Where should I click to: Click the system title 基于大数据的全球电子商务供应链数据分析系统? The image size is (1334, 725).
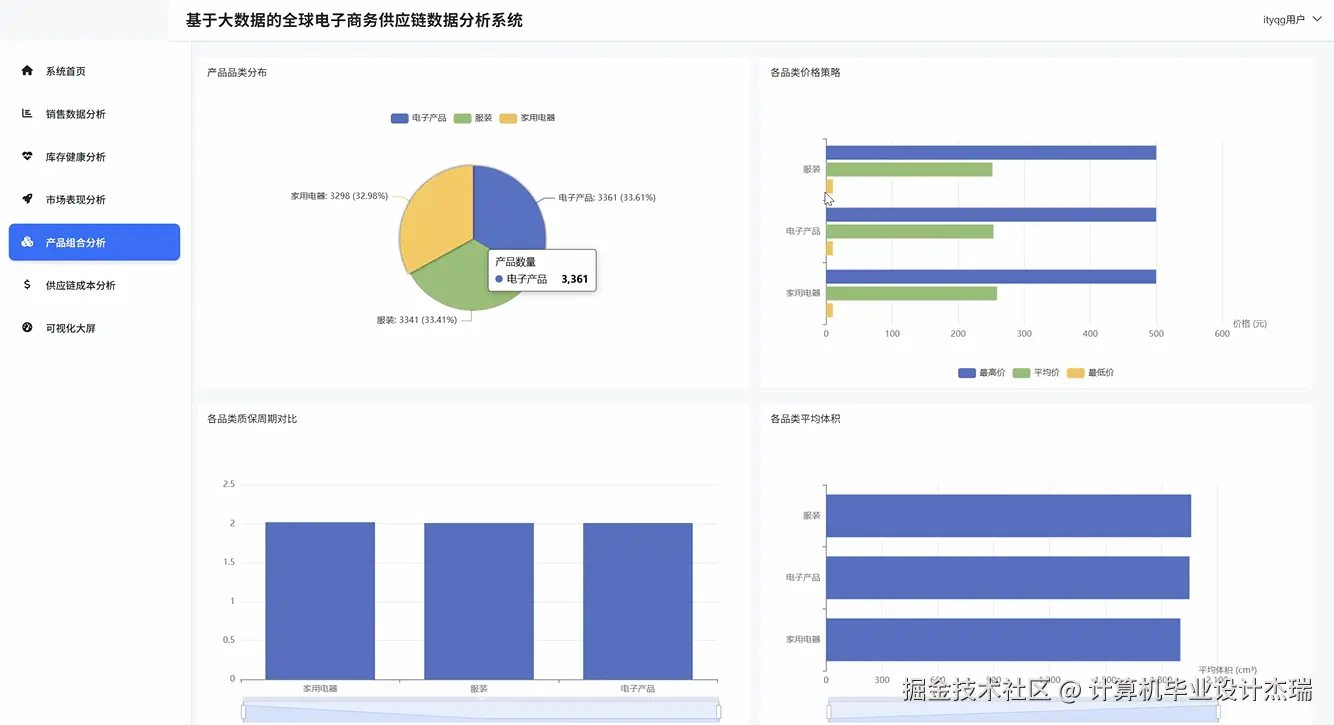(x=354, y=20)
